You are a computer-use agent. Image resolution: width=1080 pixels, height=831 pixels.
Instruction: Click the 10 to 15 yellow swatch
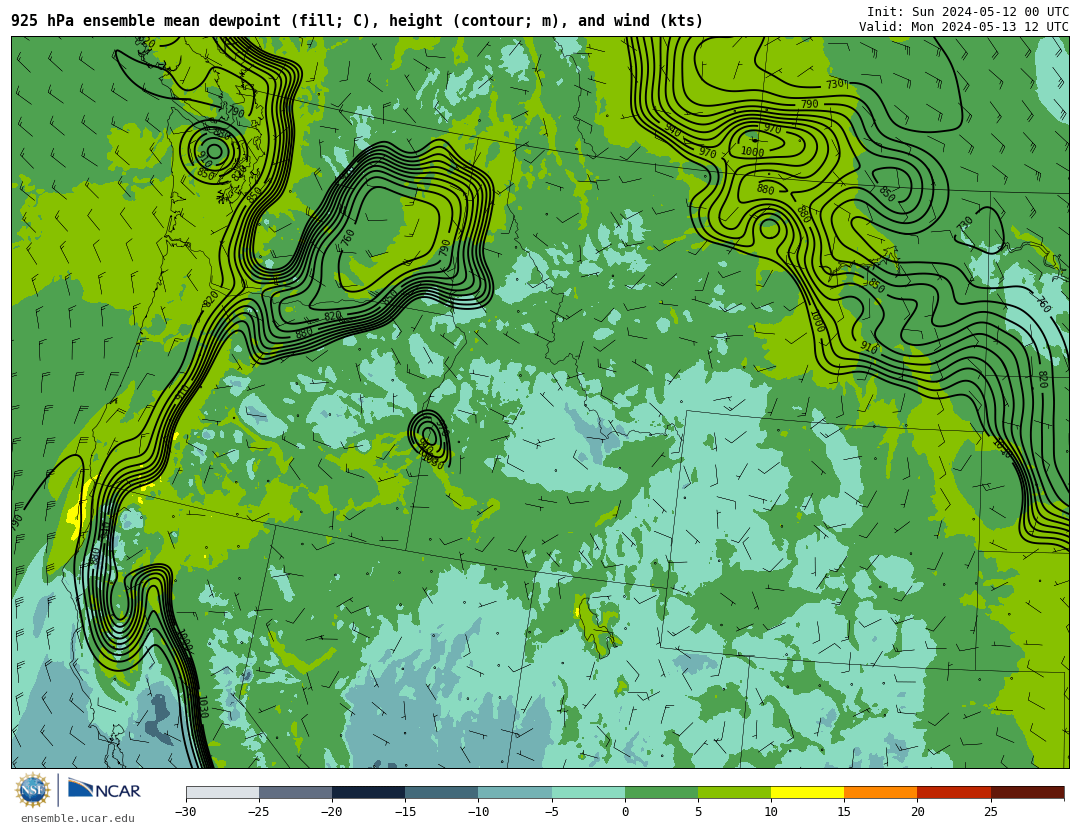click(x=807, y=792)
